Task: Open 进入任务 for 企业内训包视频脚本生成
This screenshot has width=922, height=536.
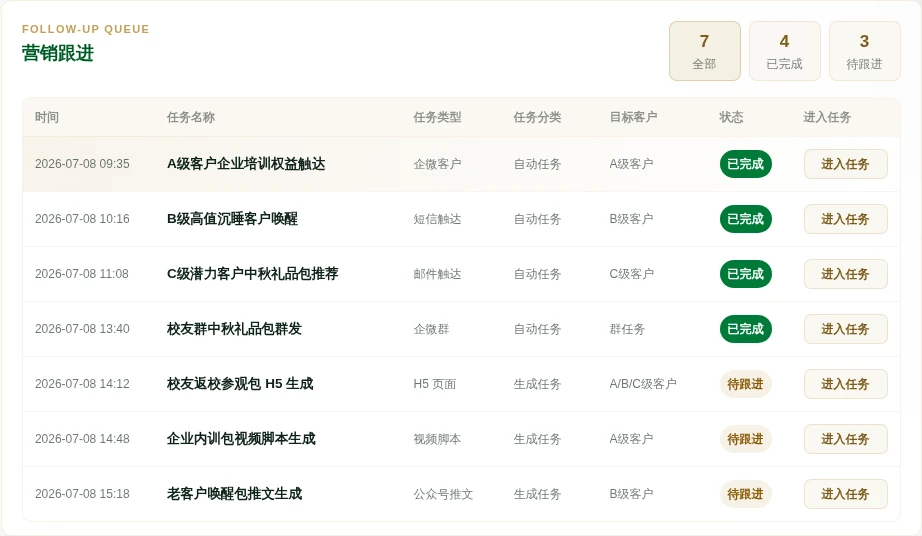Action: point(845,439)
